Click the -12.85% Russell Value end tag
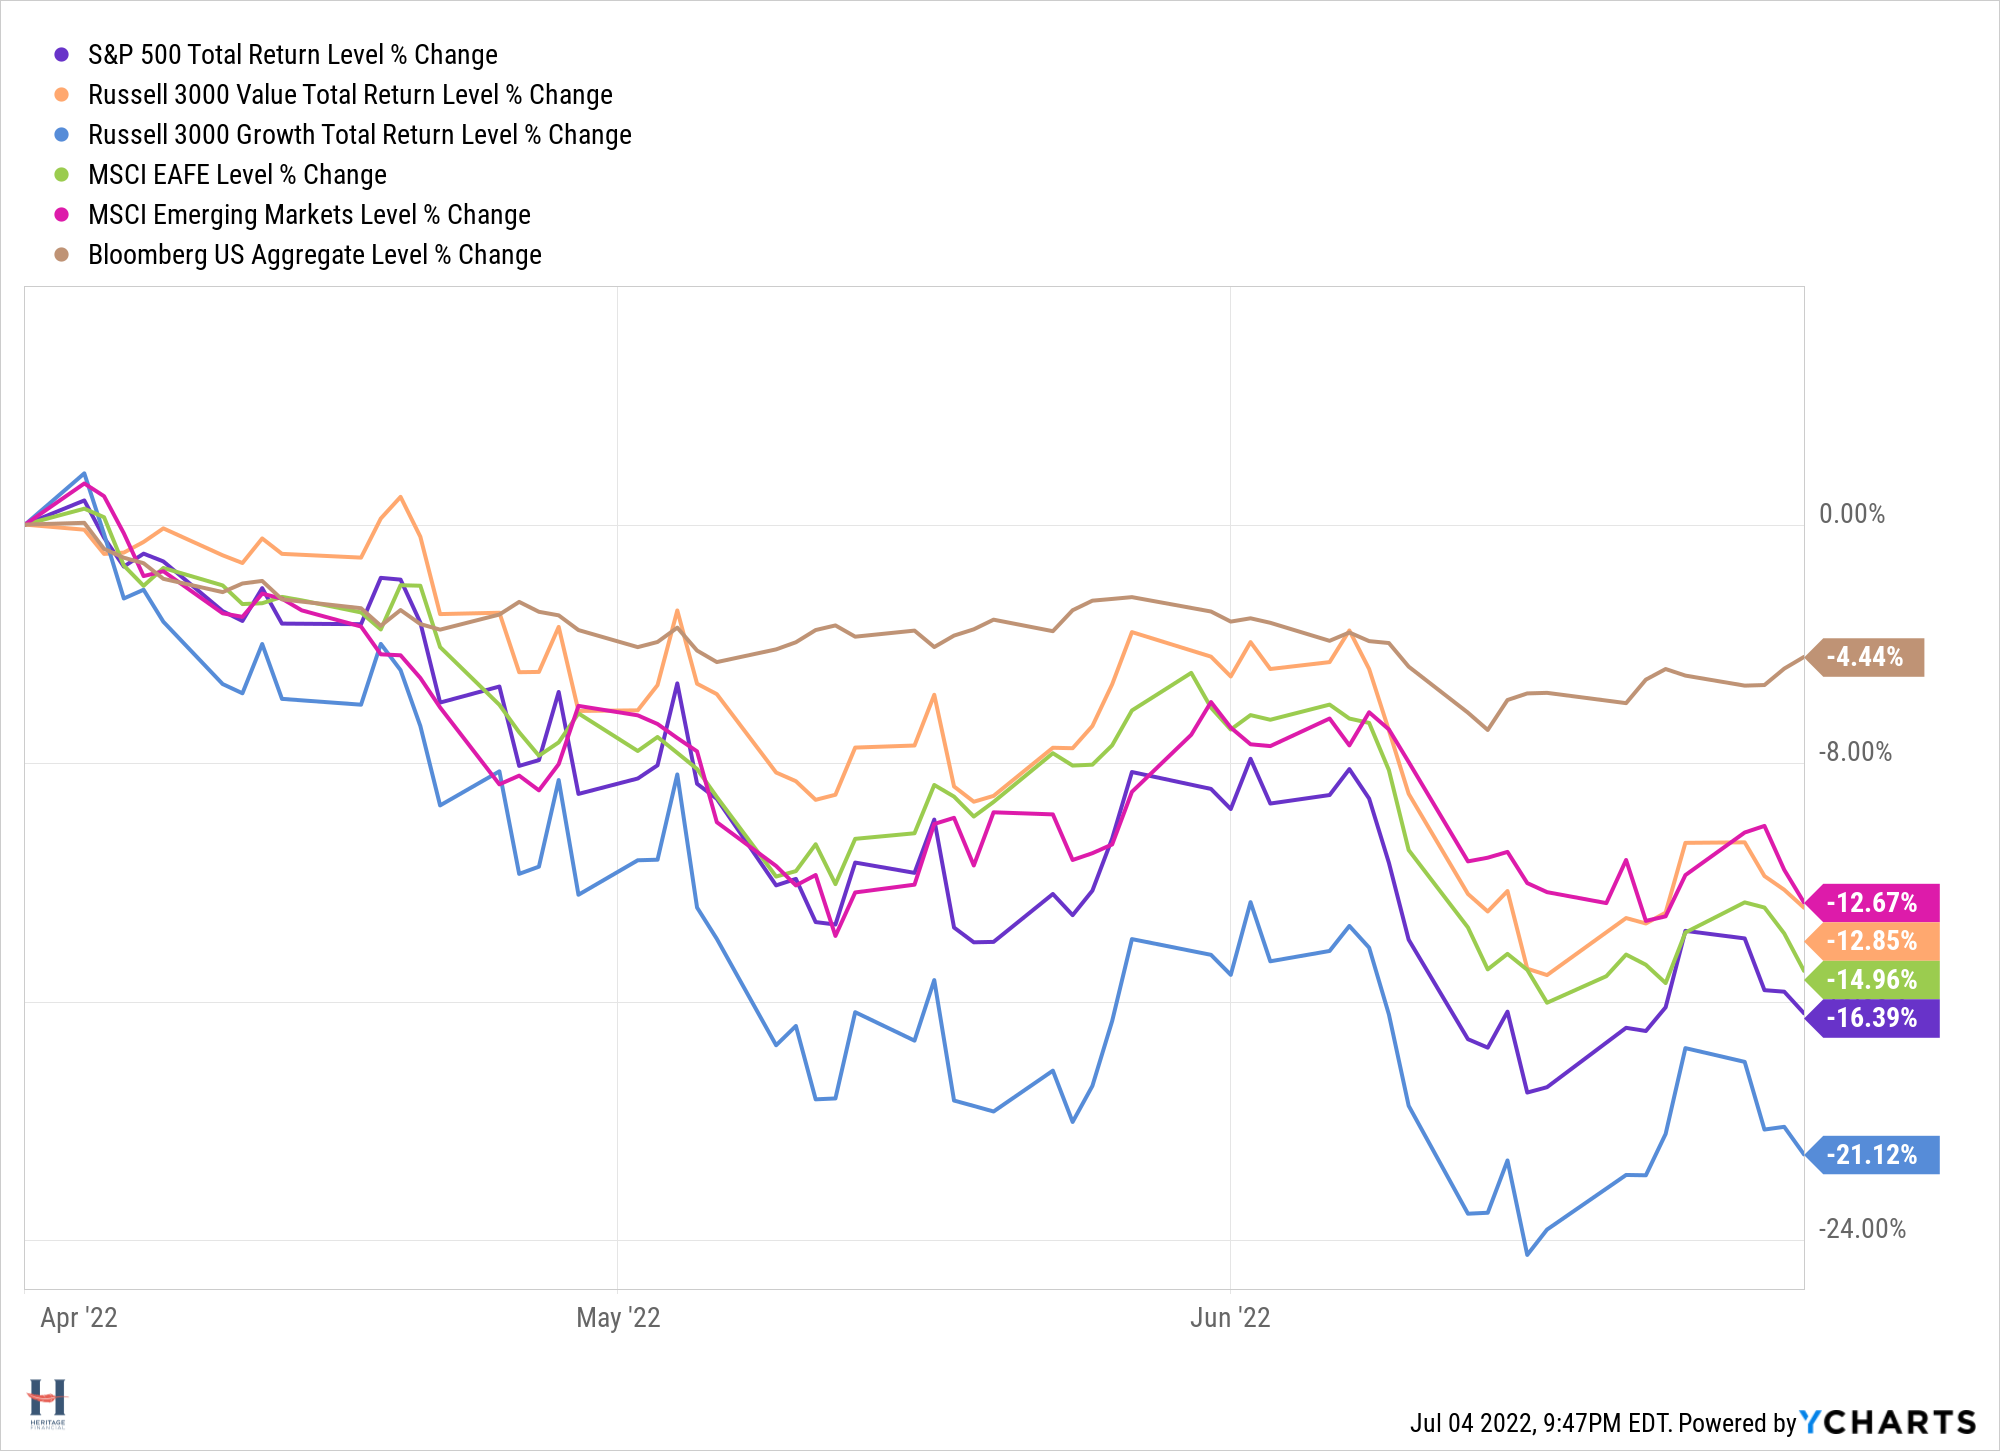 tap(1873, 941)
